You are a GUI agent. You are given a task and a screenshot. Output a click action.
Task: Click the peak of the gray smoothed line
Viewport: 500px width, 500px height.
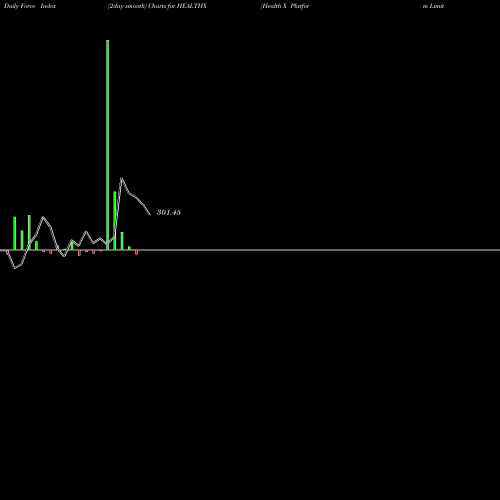122,178
